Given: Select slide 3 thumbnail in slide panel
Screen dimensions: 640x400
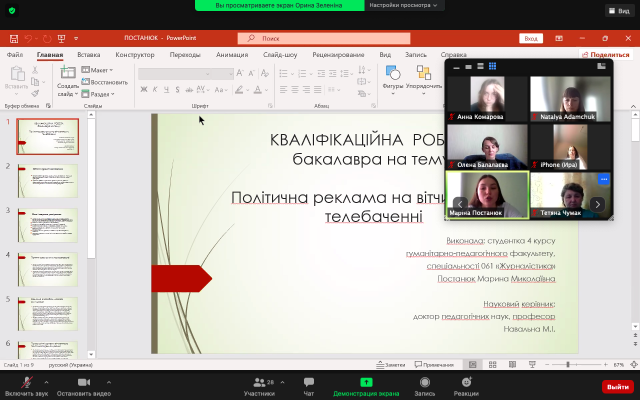Looking at the screenshot, I should (x=47, y=226).
